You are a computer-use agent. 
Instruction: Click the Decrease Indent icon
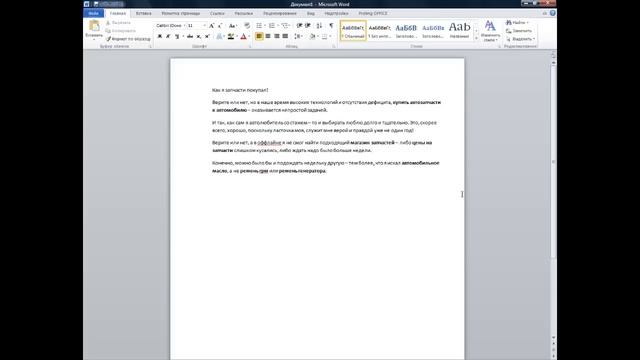click(299, 26)
